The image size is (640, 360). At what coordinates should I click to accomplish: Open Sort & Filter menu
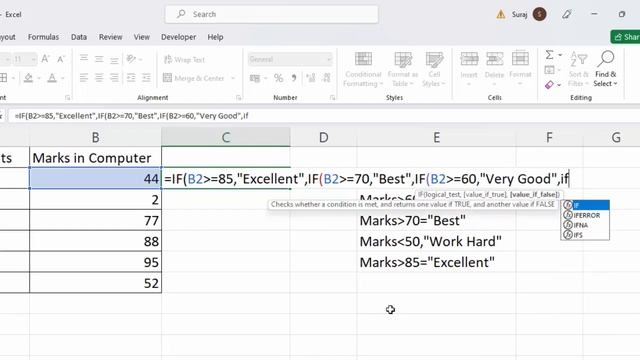click(579, 69)
